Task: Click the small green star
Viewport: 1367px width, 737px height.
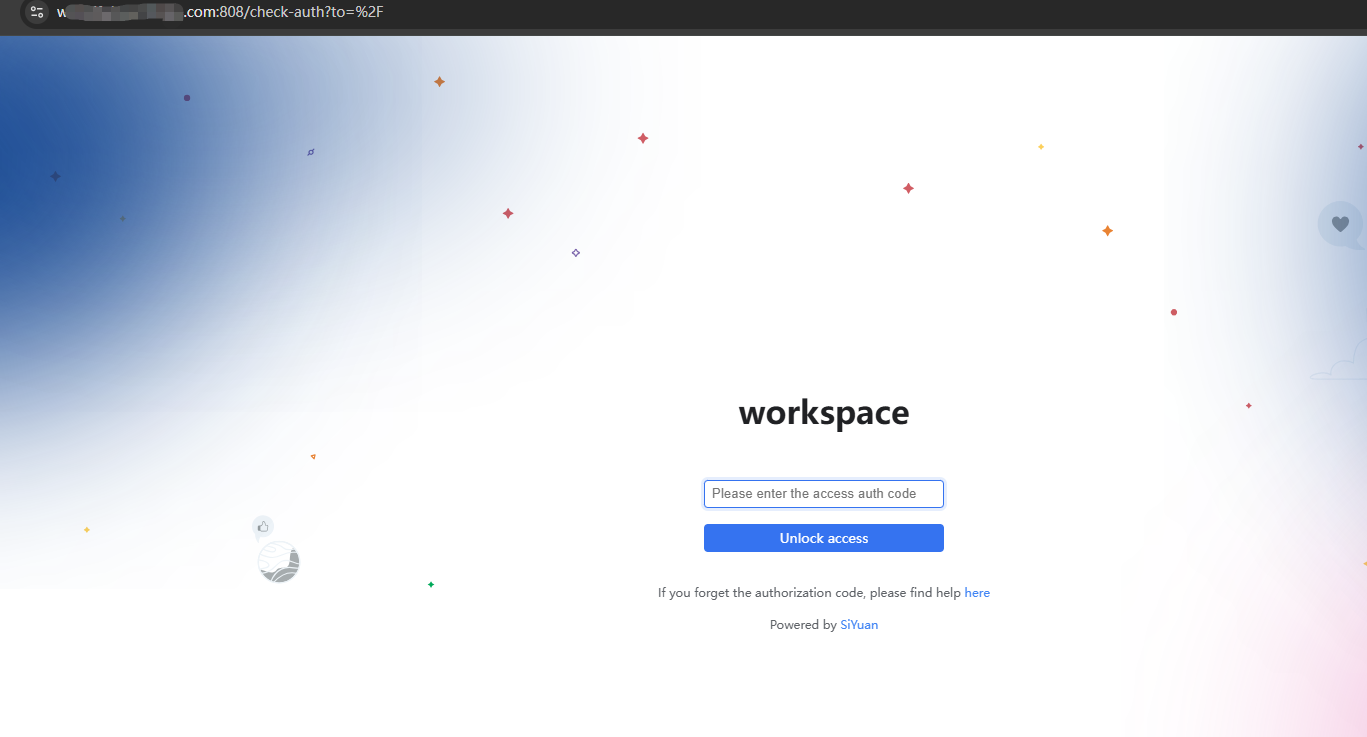Action: tap(431, 584)
